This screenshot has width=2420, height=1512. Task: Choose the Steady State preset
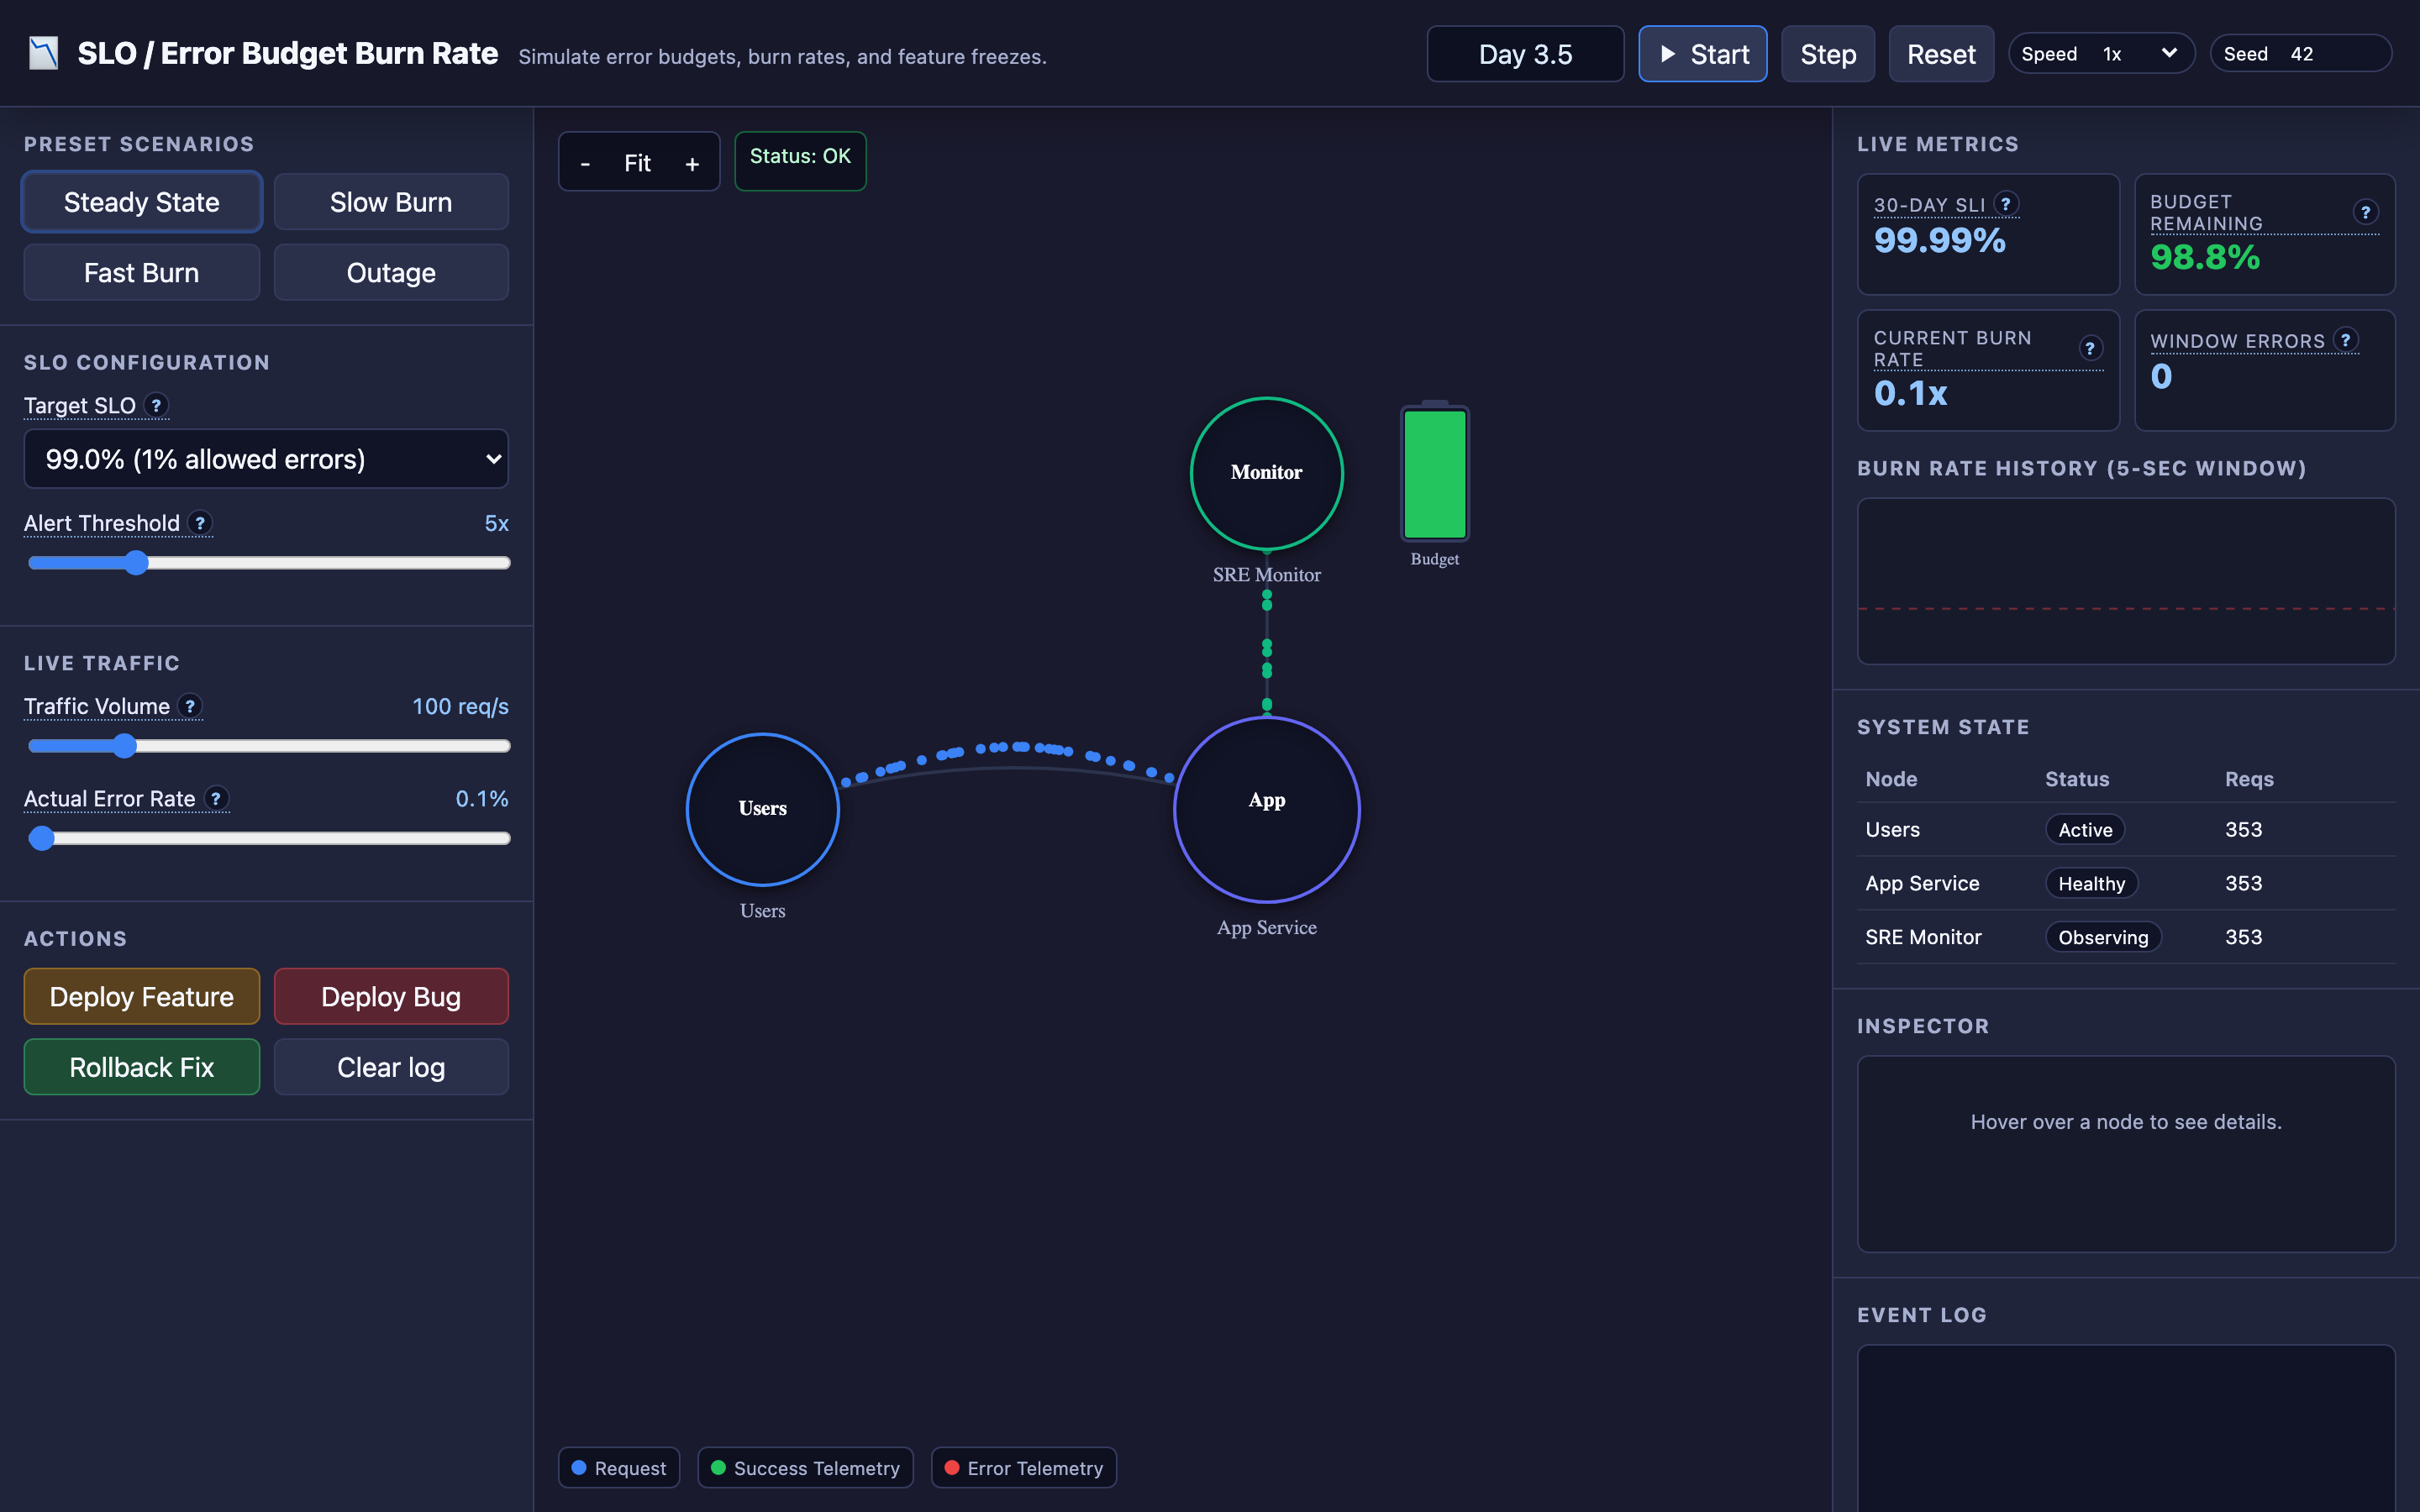coord(142,202)
